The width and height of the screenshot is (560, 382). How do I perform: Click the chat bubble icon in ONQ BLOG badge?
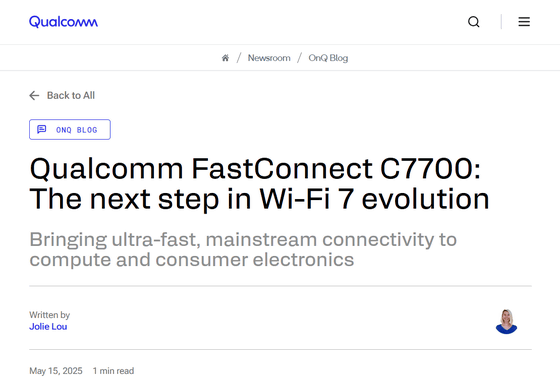pyautogui.click(x=42, y=129)
